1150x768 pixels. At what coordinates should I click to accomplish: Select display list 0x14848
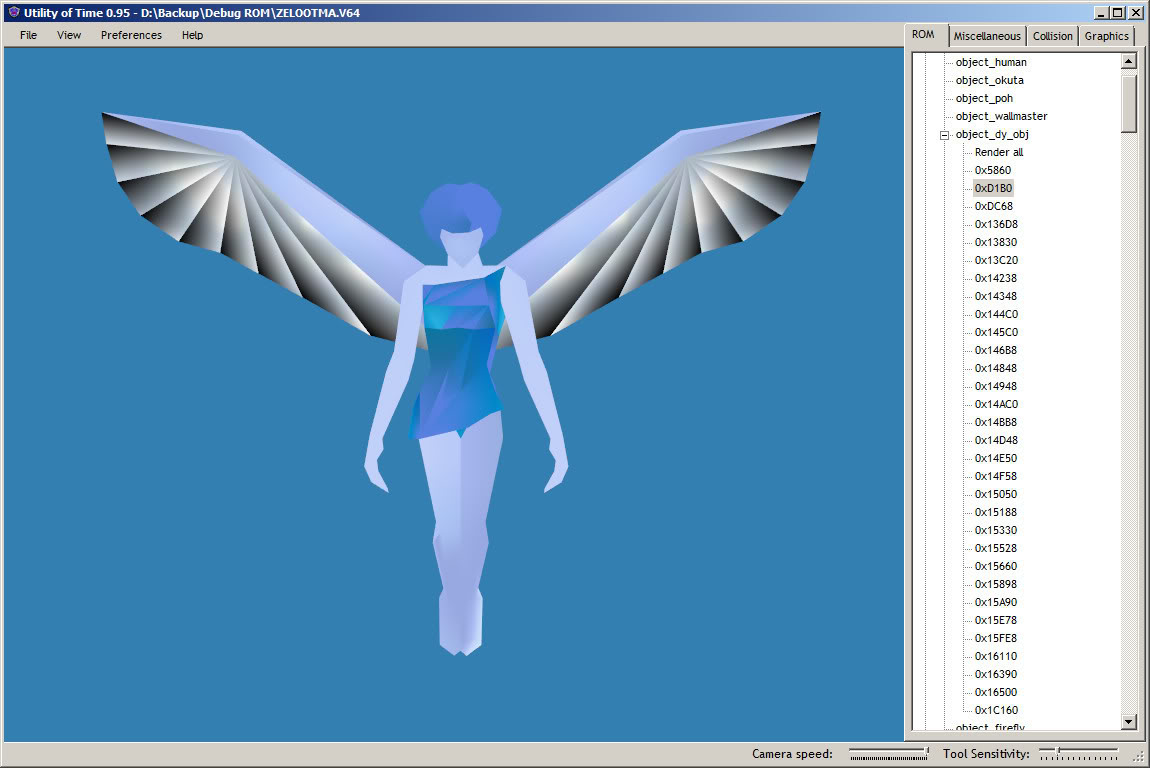[996, 368]
